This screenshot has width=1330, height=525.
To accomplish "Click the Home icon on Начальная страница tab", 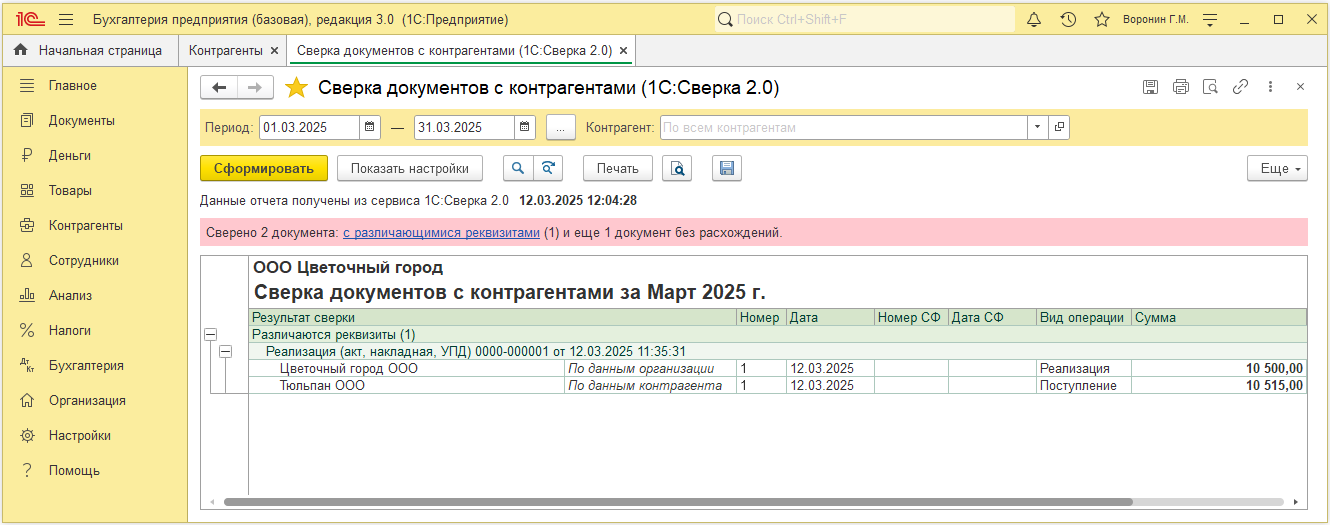I will [x=20, y=50].
